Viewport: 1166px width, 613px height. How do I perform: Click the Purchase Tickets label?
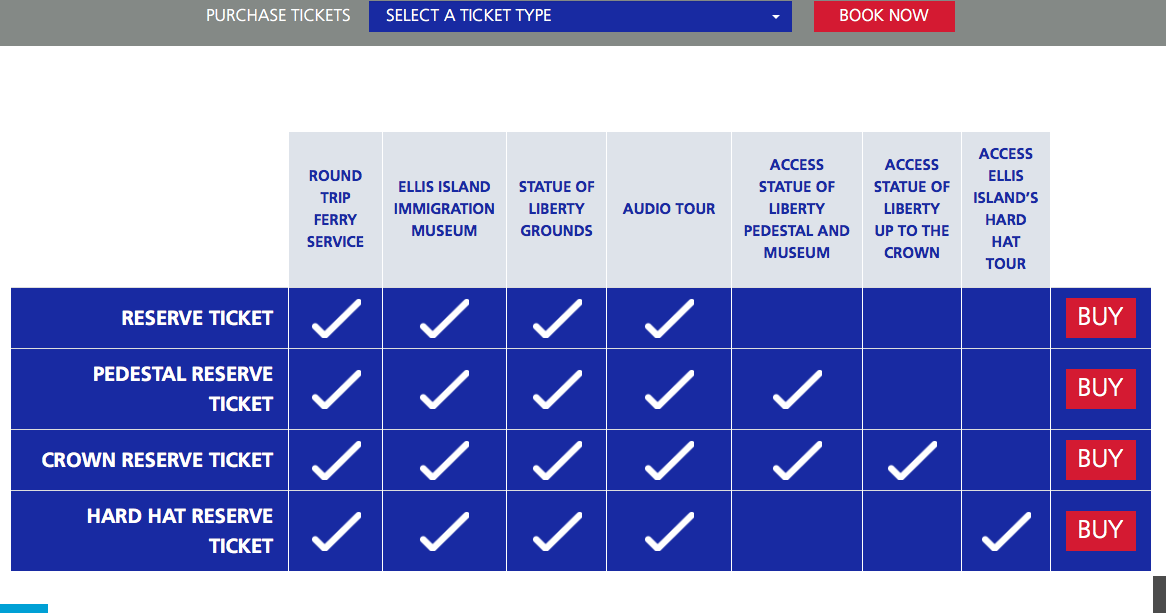pos(278,16)
